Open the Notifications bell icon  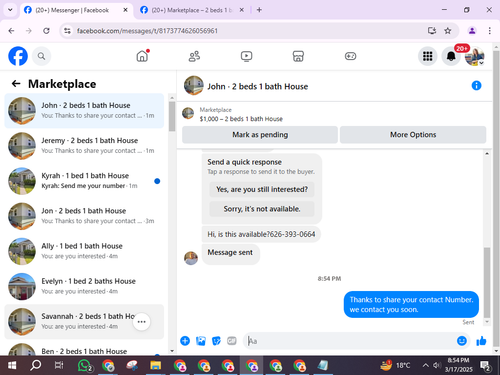click(x=451, y=56)
